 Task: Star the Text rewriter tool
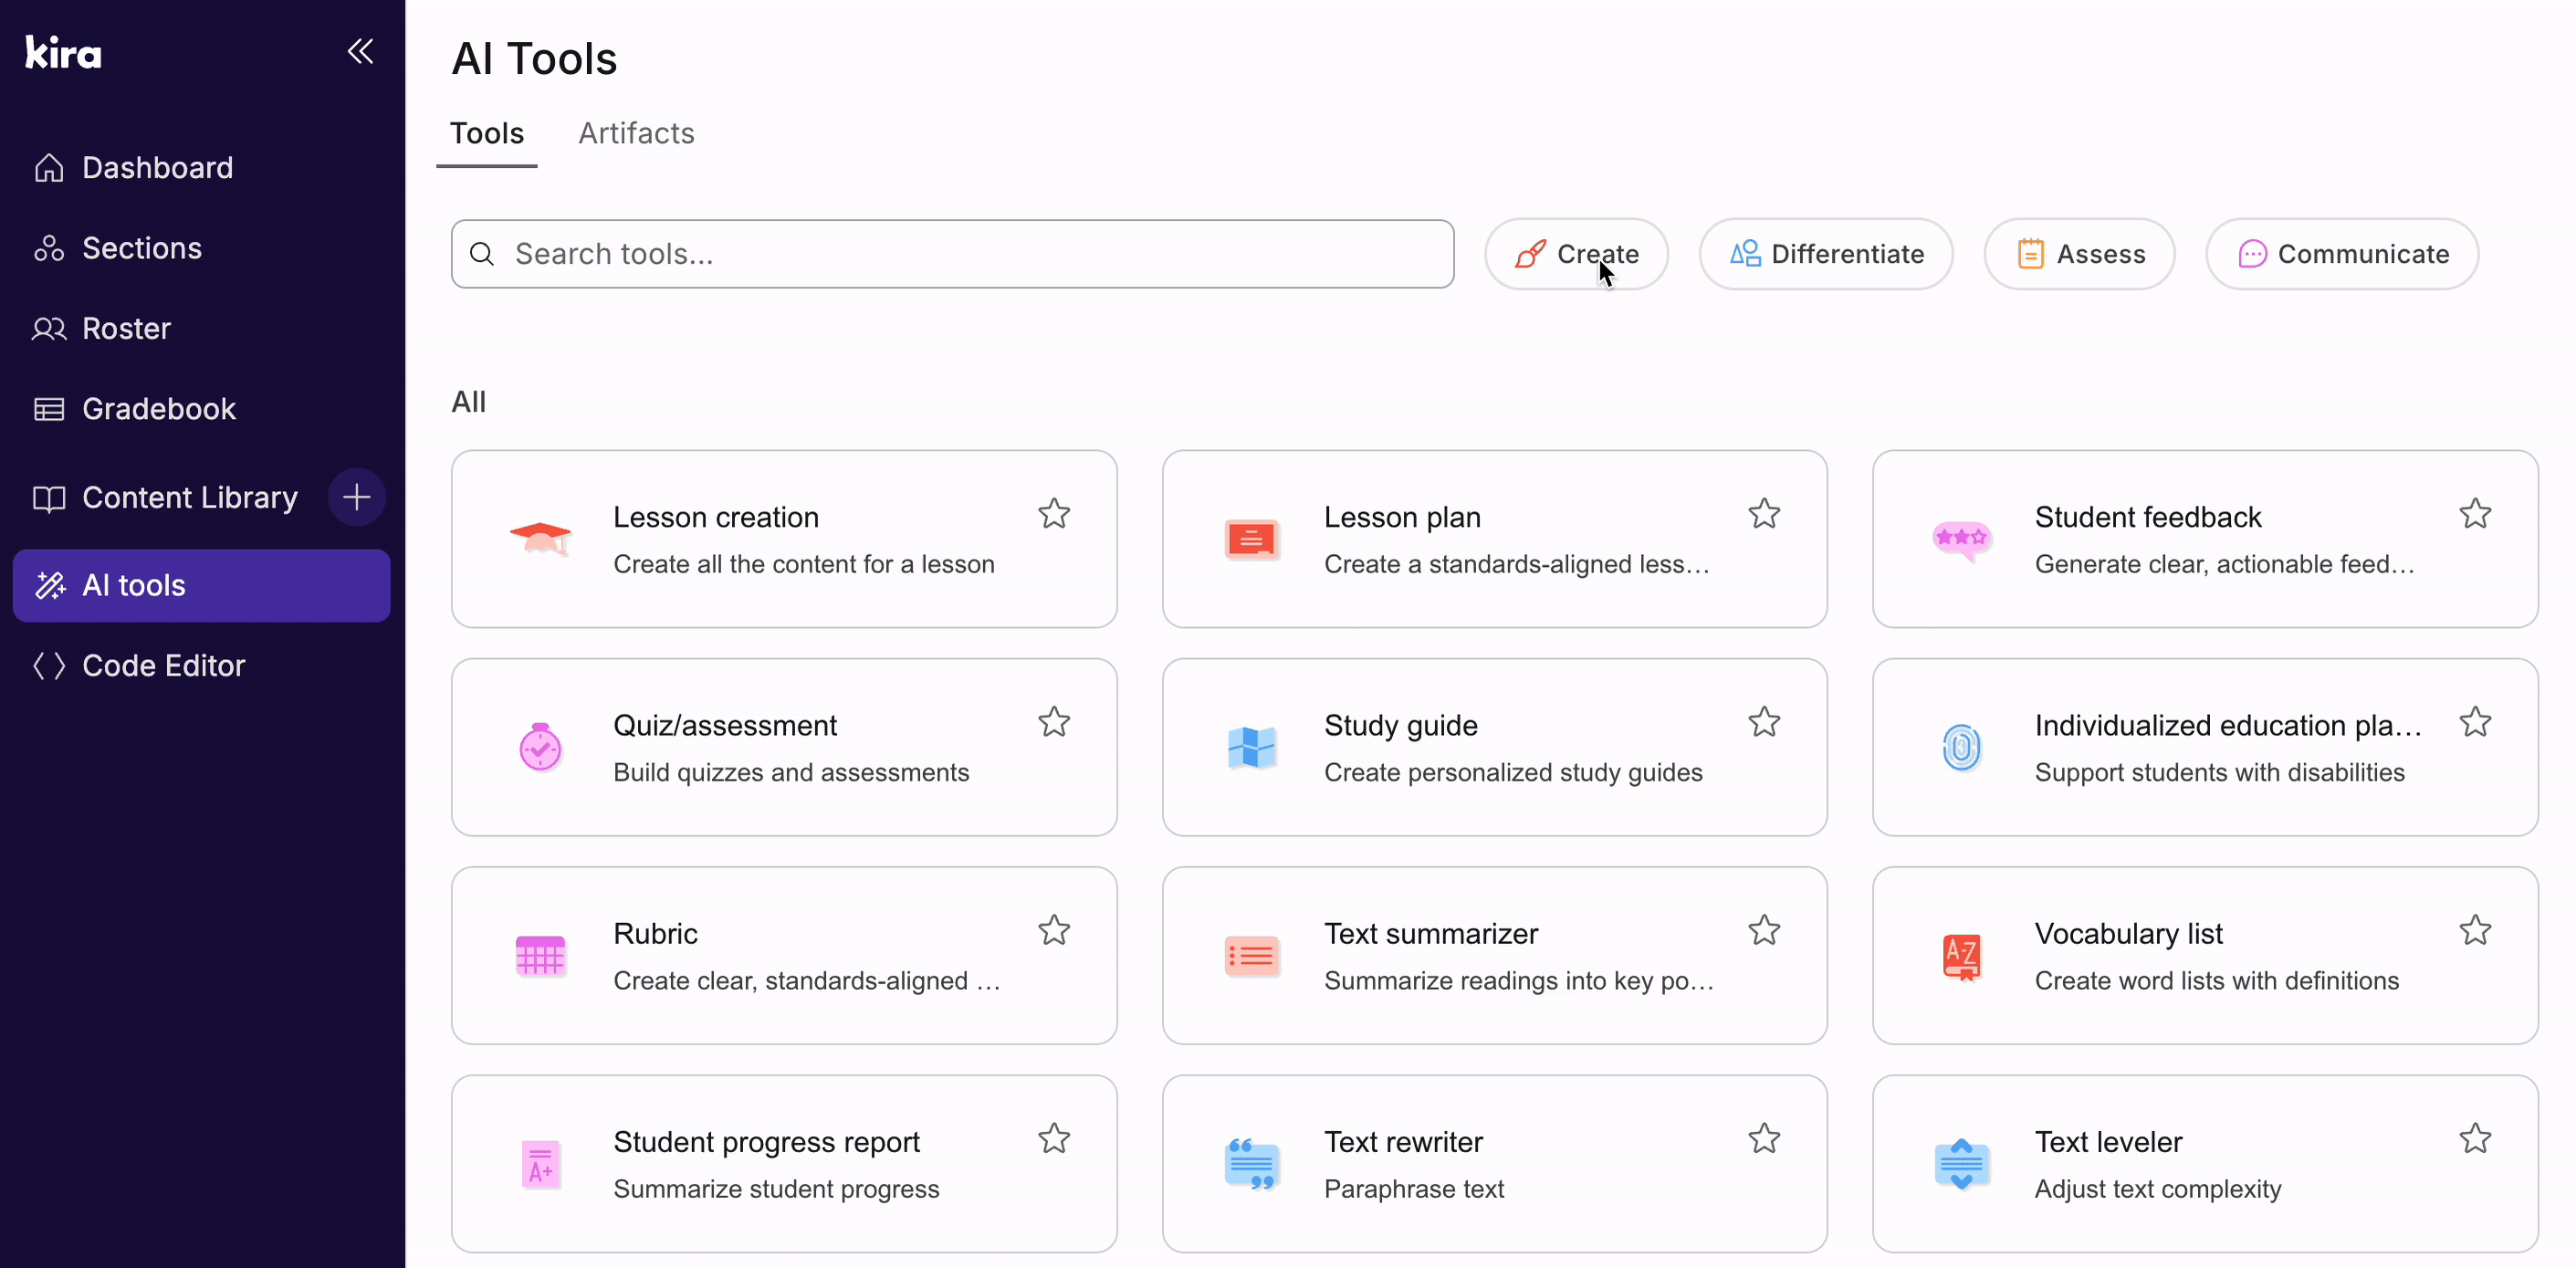[1764, 1139]
